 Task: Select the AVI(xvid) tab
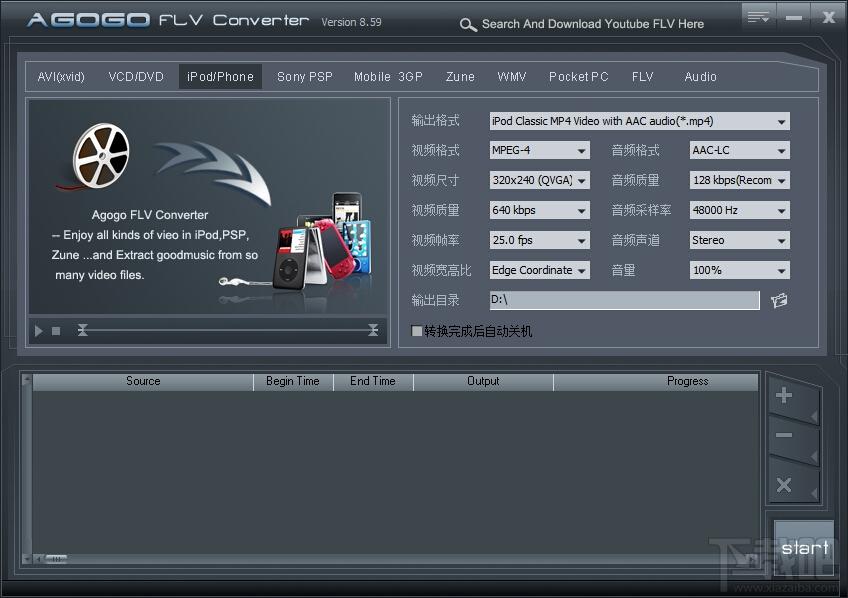(x=61, y=77)
